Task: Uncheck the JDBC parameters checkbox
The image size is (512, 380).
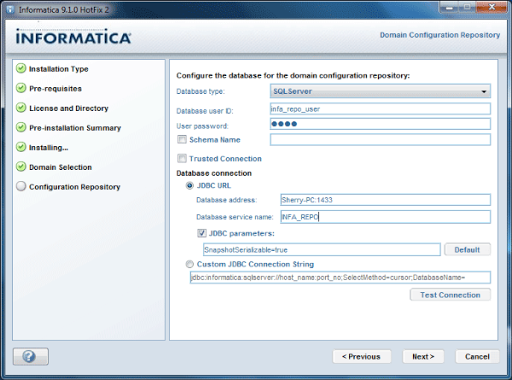Action: (x=201, y=233)
